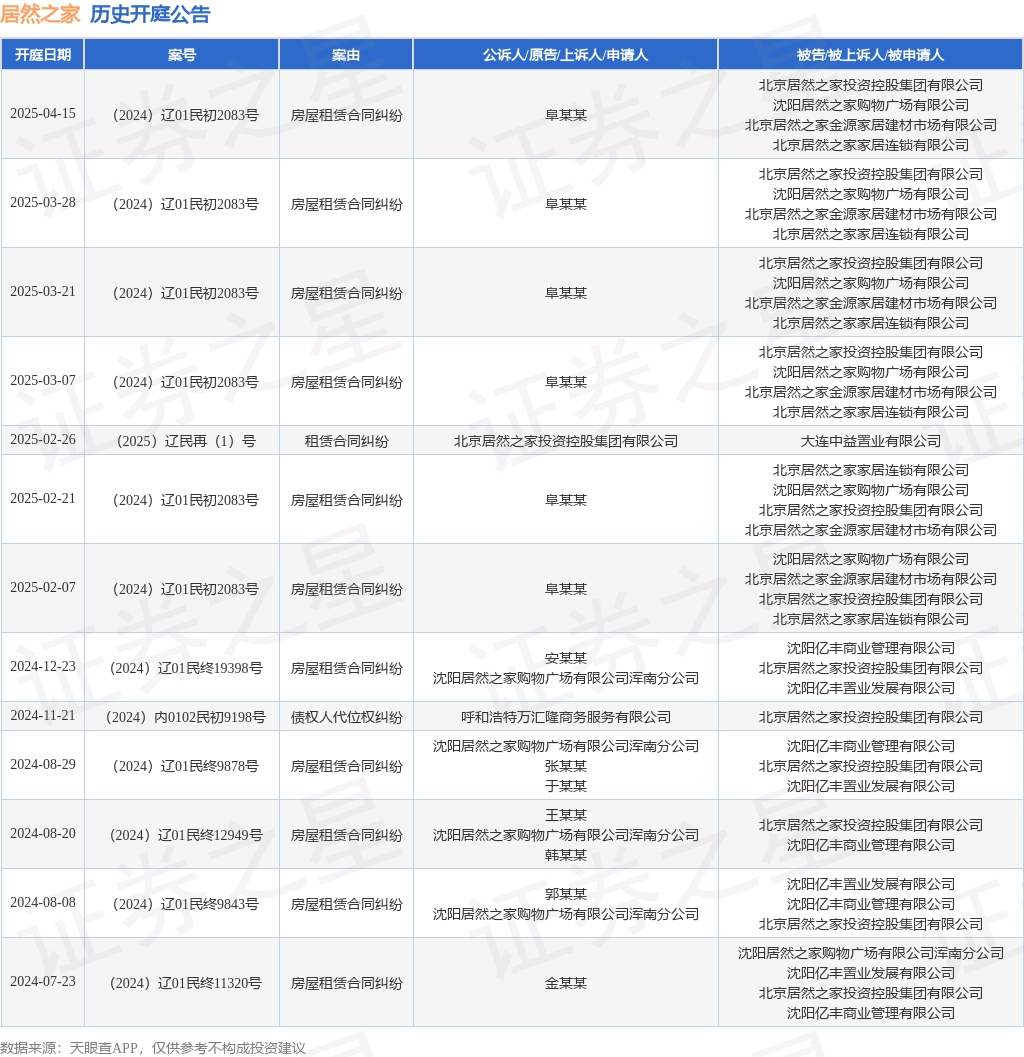Click case number (2024)辽01民终11320号
The image size is (1024, 1057).
(185, 983)
